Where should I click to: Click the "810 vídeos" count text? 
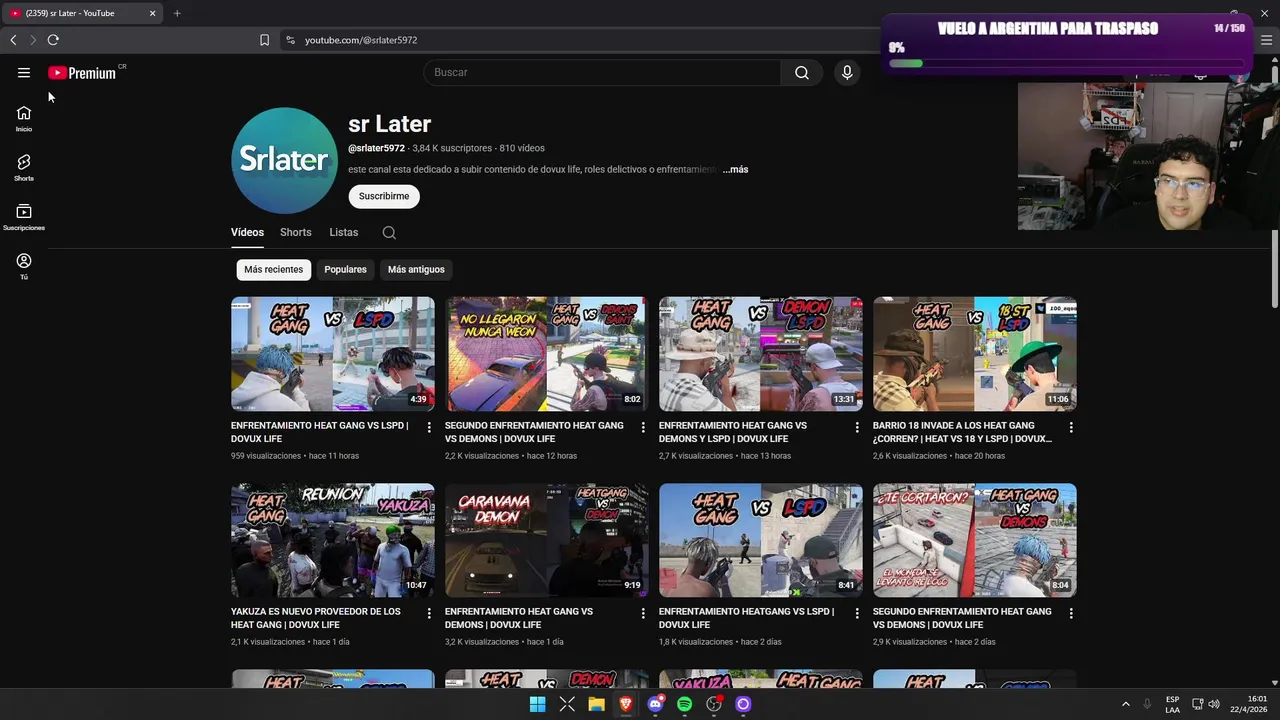(522, 148)
